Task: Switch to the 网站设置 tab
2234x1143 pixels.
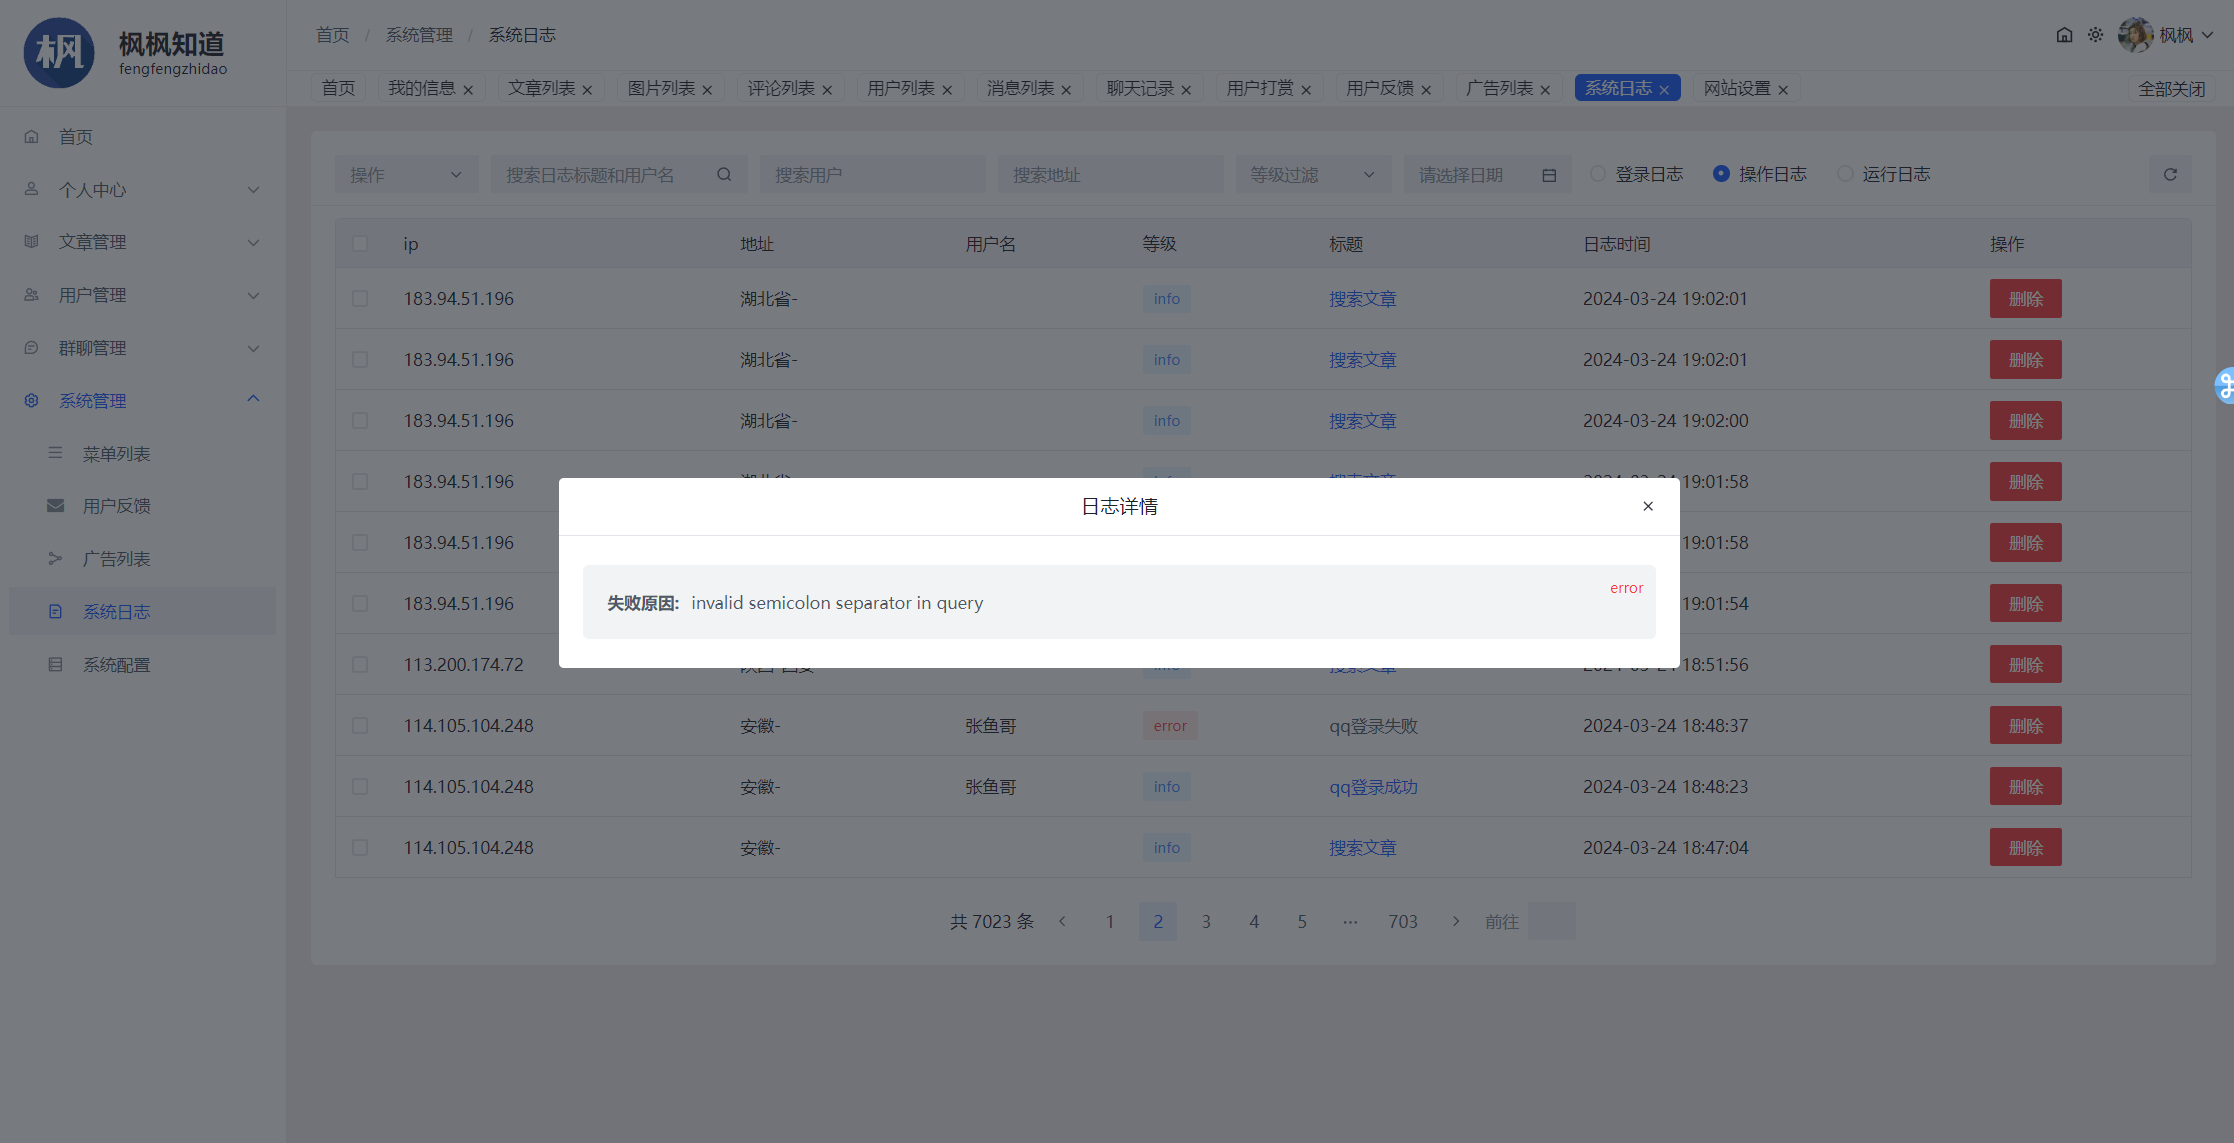Action: [1737, 88]
